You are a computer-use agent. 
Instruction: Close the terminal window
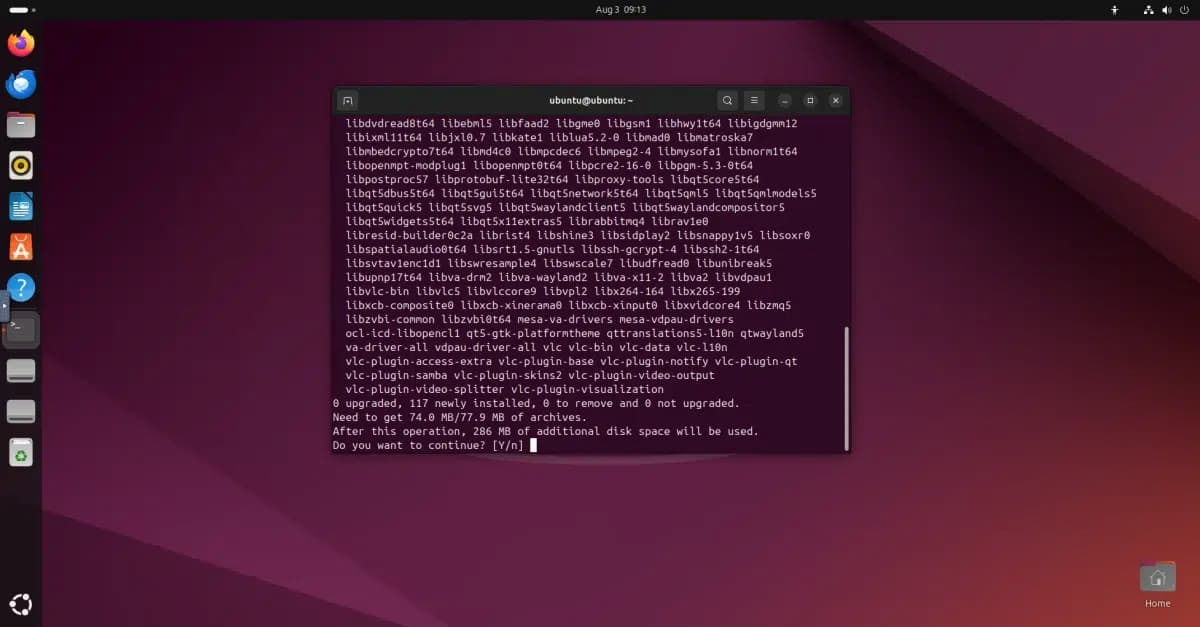tap(835, 100)
